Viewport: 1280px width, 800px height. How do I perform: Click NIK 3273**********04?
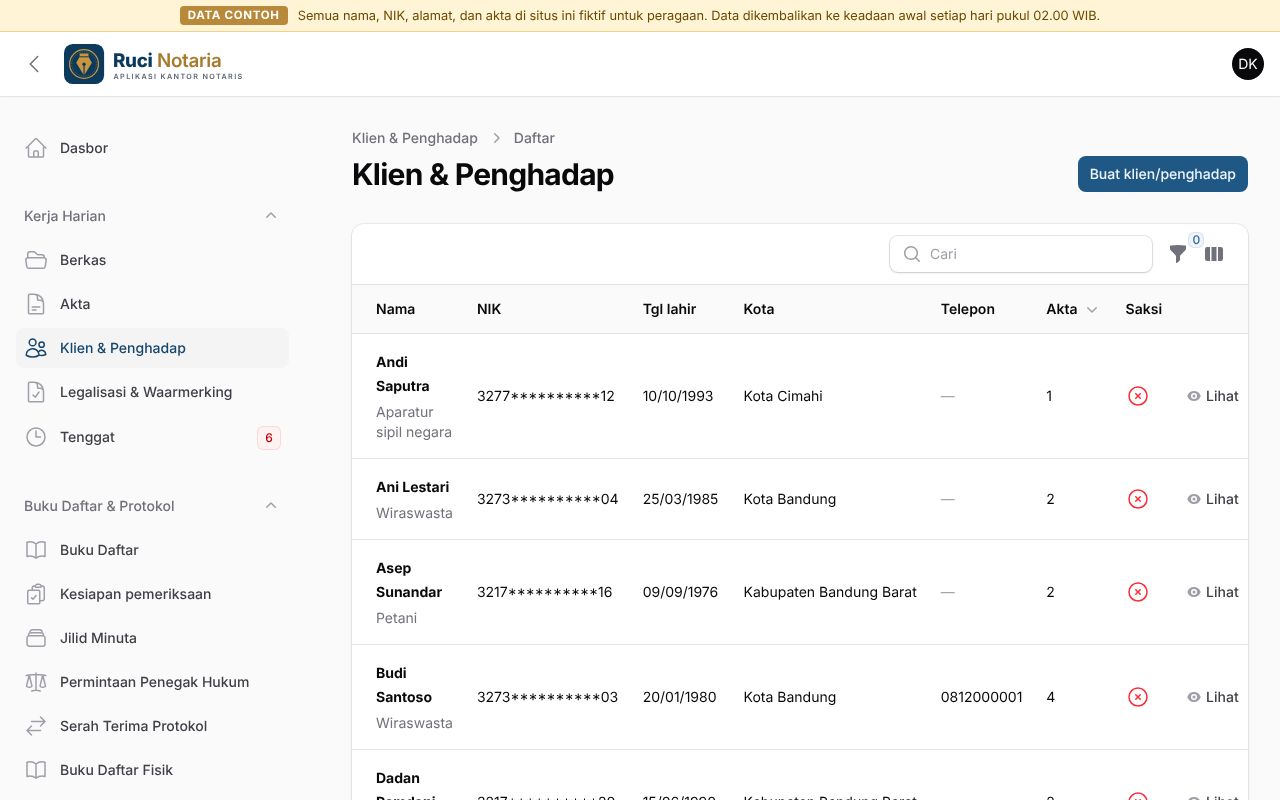[548, 499]
